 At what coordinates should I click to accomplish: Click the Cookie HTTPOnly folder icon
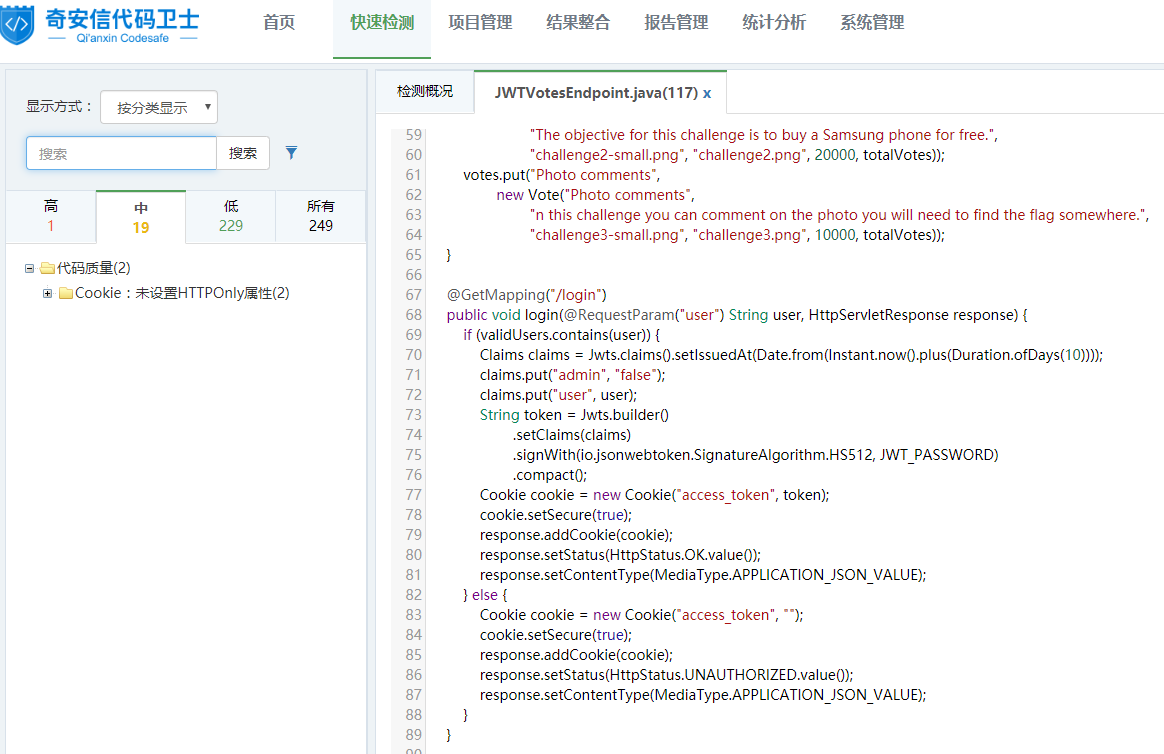coord(66,293)
